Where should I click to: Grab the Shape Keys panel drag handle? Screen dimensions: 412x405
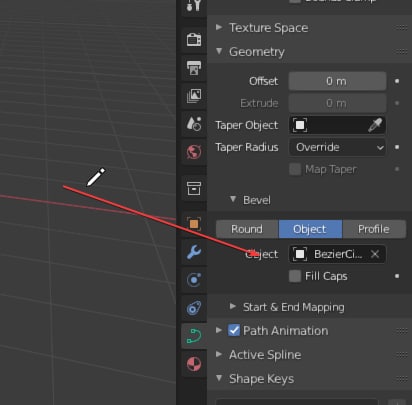(x=402, y=379)
